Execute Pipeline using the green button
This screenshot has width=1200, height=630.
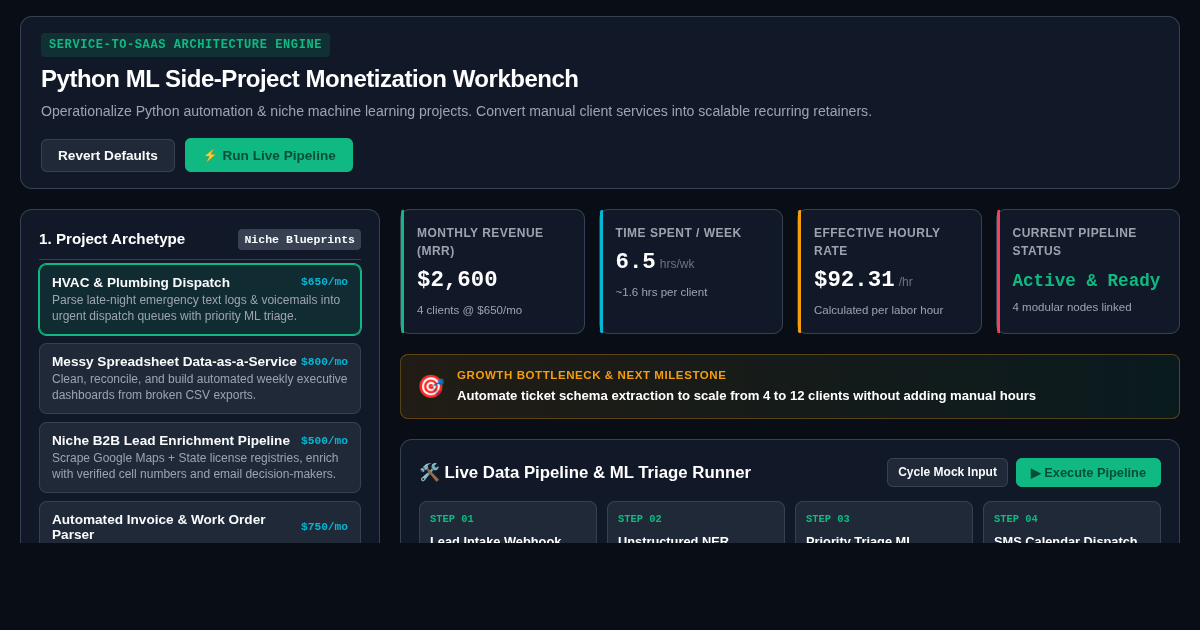[x=1088, y=472]
